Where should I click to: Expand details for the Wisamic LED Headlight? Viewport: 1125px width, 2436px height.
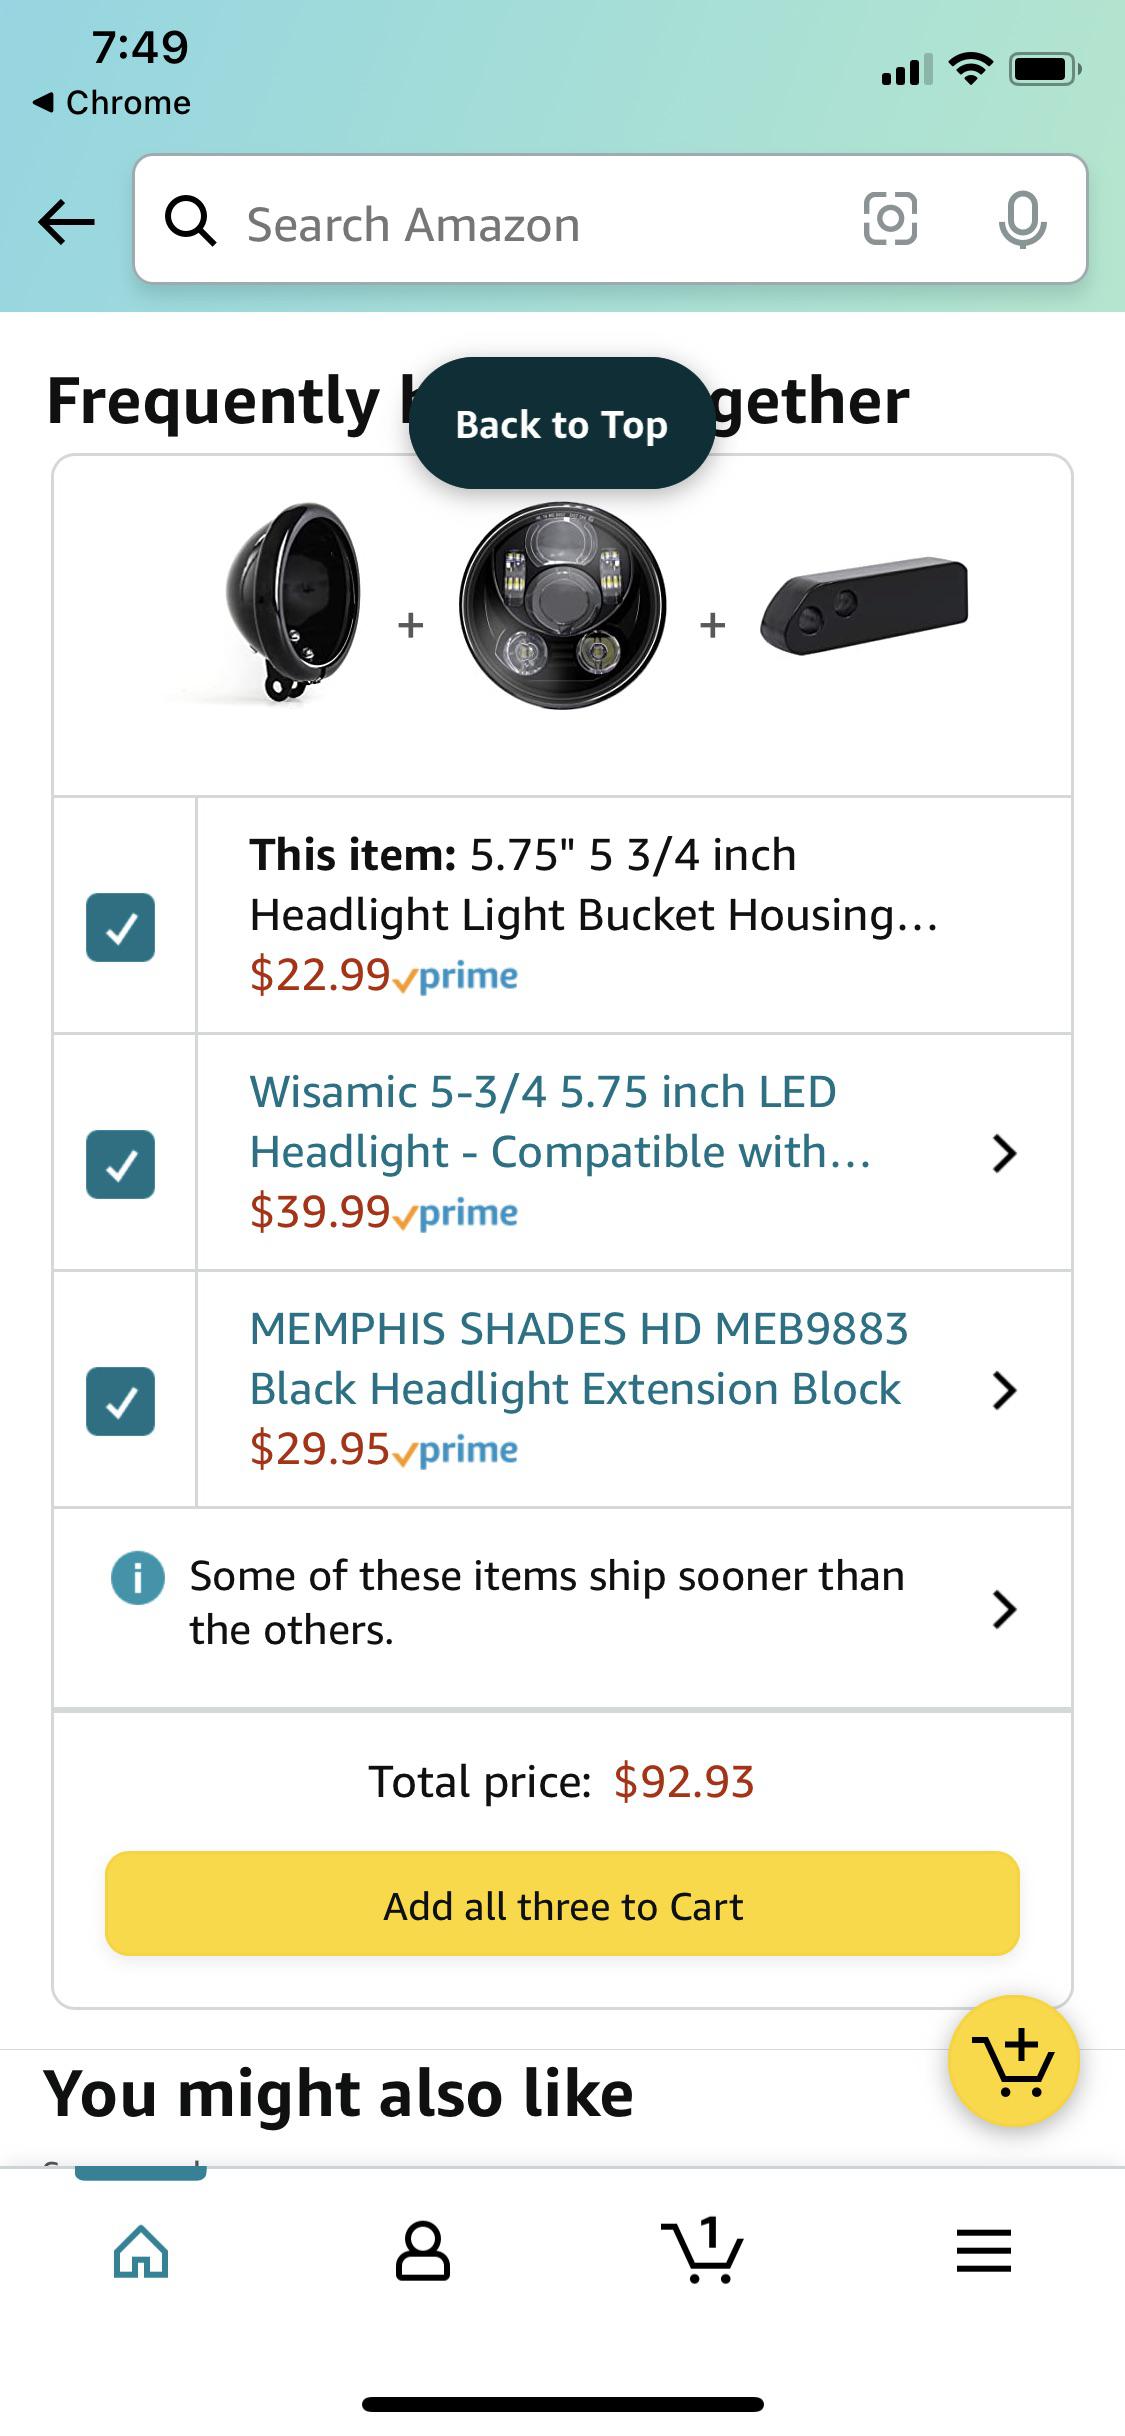tap(1006, 1152)
